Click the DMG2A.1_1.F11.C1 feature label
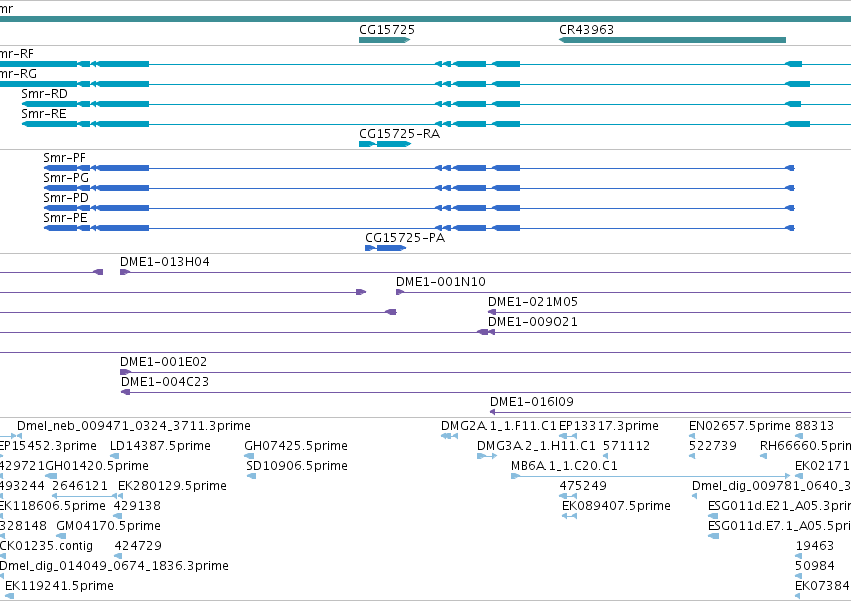Screen dimensions: 851x601 [499, 426]
